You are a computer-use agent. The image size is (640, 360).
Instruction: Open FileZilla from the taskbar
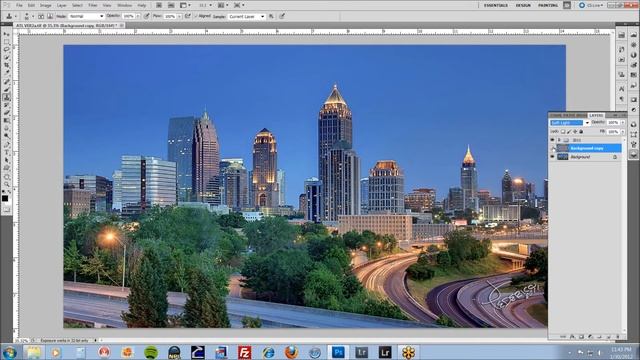click(x=244, y=352)
